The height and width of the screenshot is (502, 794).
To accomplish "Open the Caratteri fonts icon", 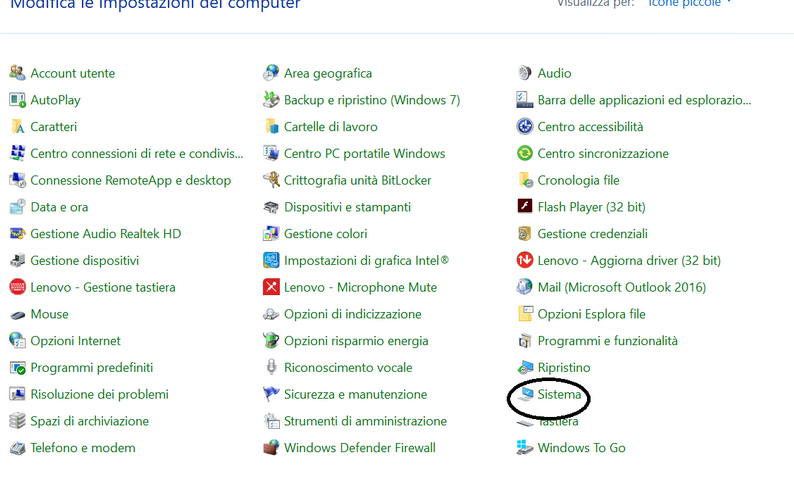I will pyautogui.click(x=17, y=127).
